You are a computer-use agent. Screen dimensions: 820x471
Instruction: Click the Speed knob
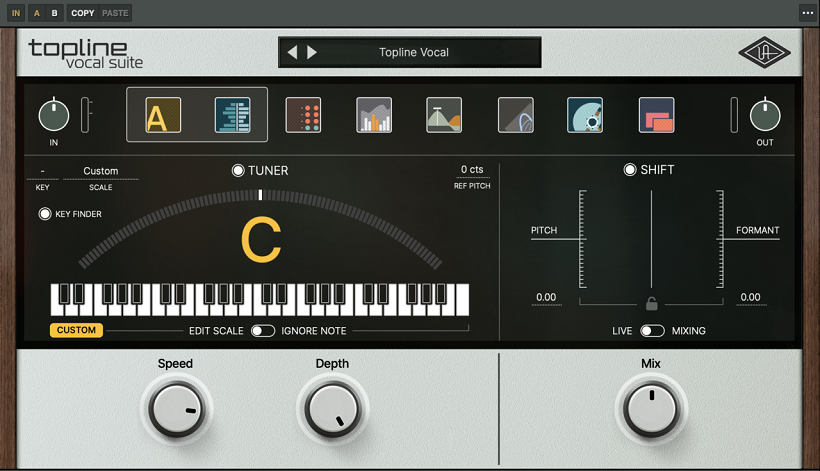tap(176, 409)
